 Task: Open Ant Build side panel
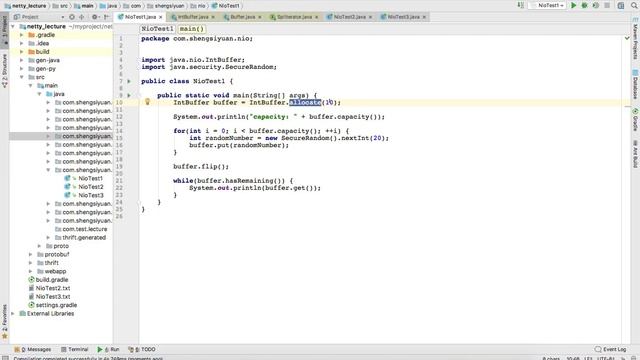(635, 154)
